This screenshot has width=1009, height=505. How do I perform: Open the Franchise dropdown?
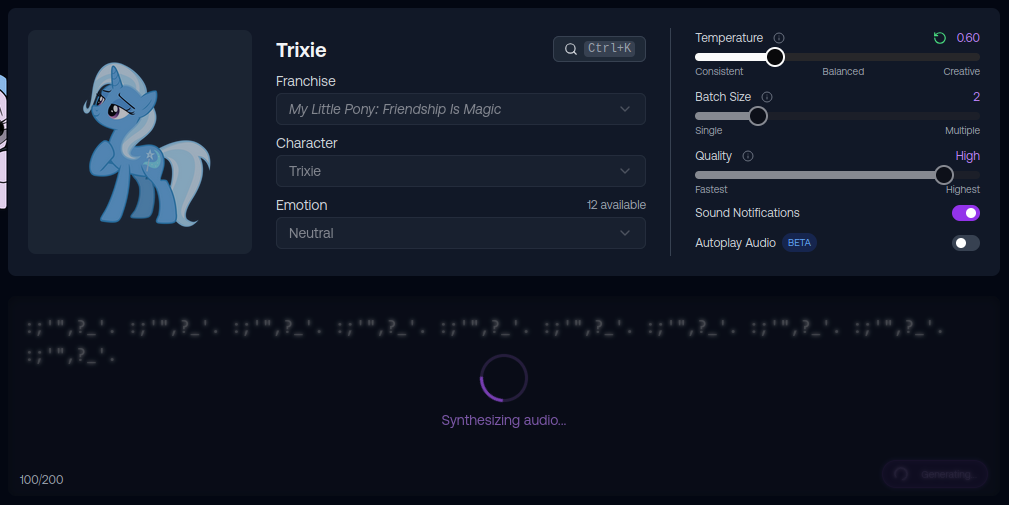pos(461,109)
